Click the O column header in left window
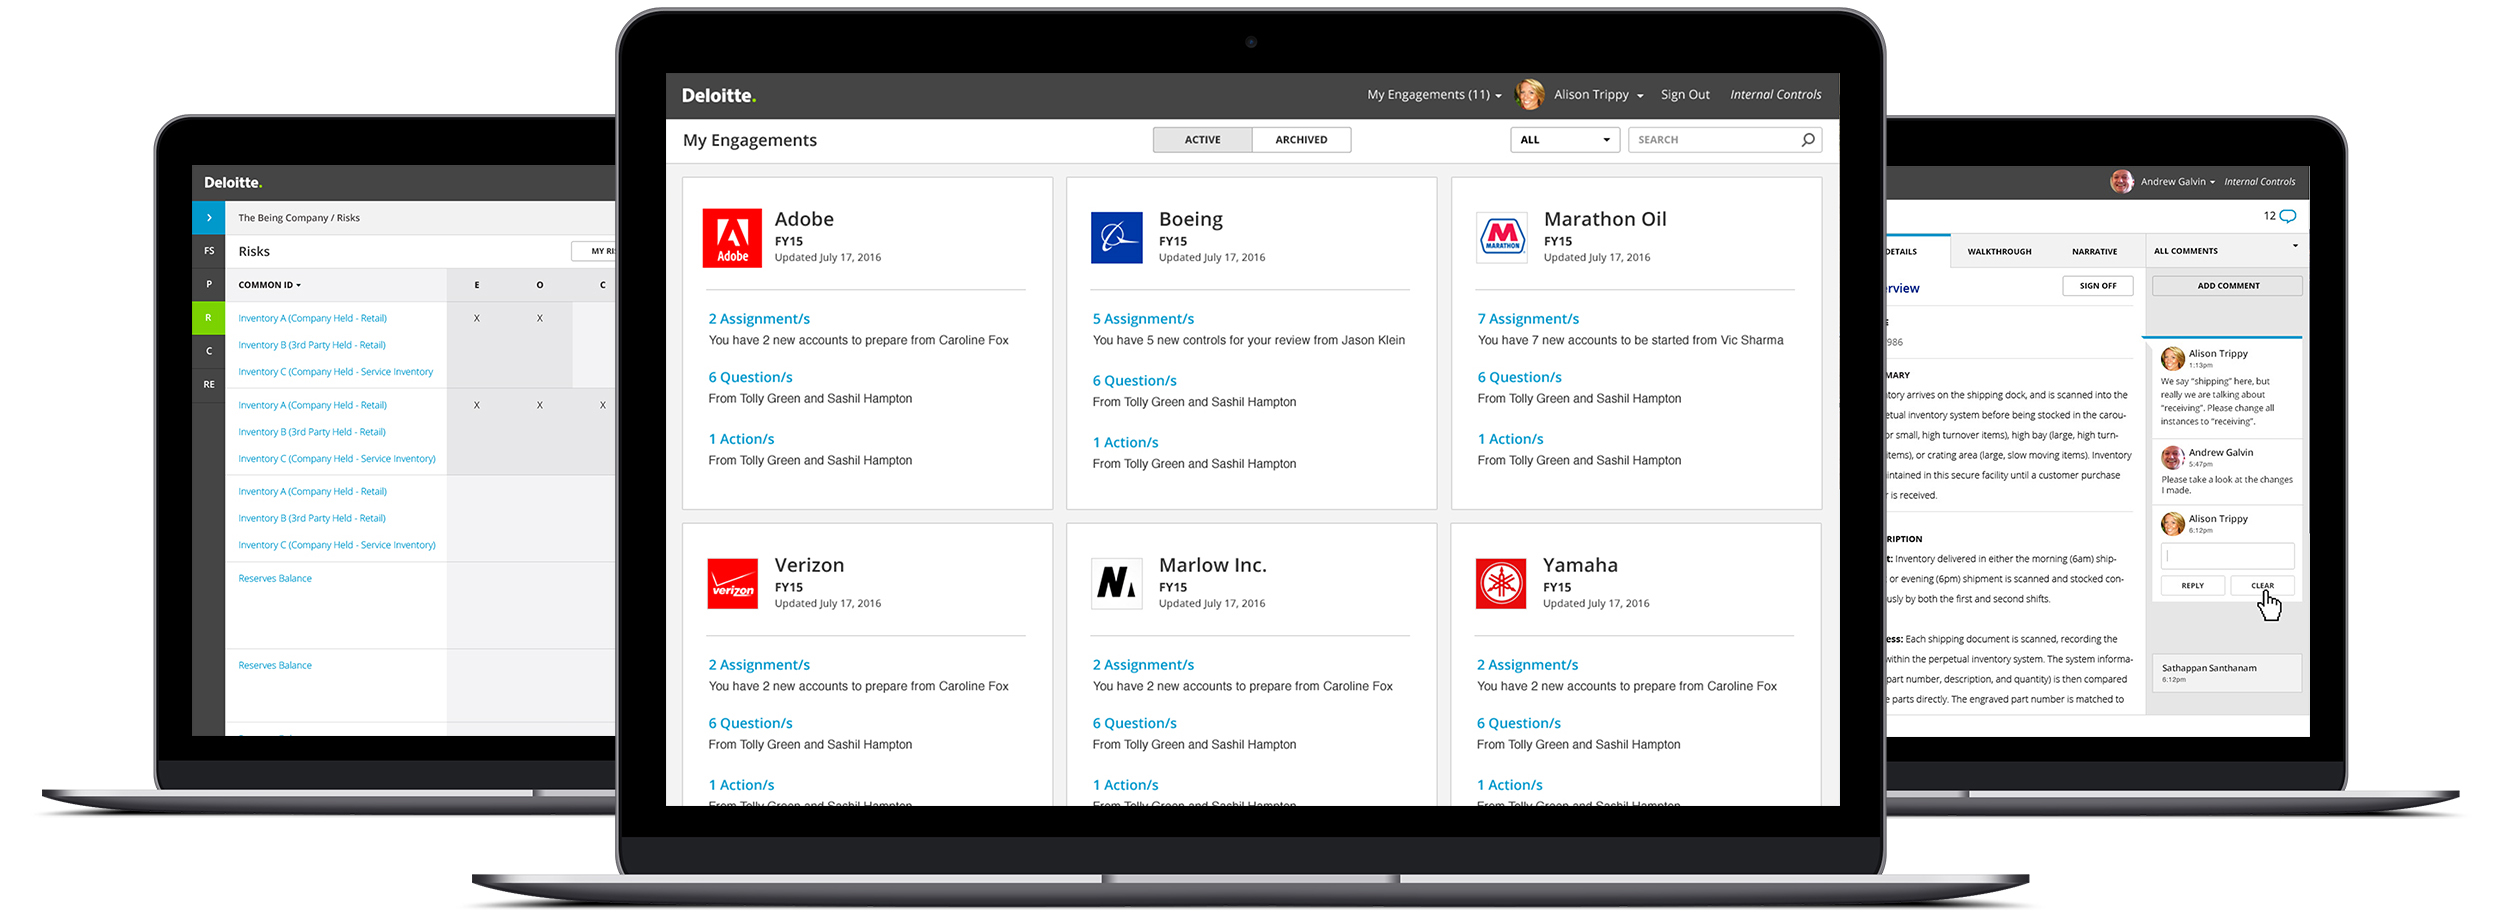This screenshot has height=916, width=2500. [x=540, y=285]
